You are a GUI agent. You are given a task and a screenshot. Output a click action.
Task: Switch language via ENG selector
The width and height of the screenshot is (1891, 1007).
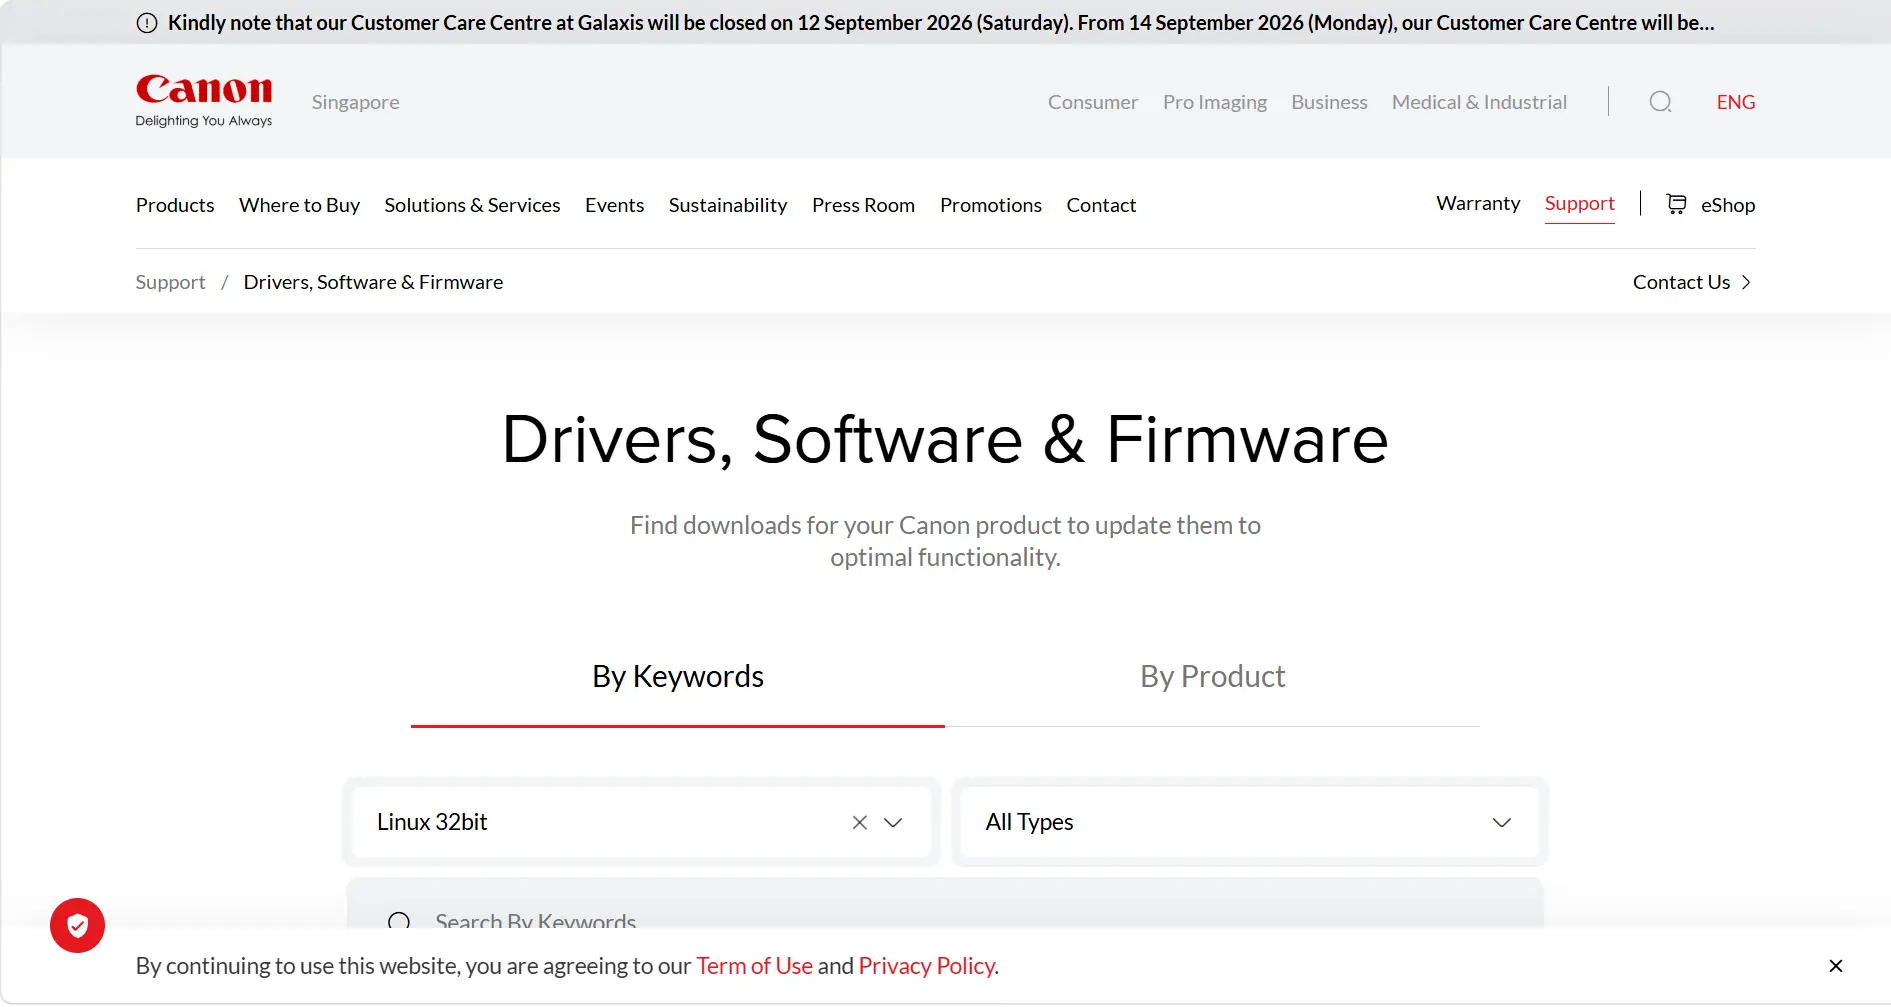click(1736, 102)
